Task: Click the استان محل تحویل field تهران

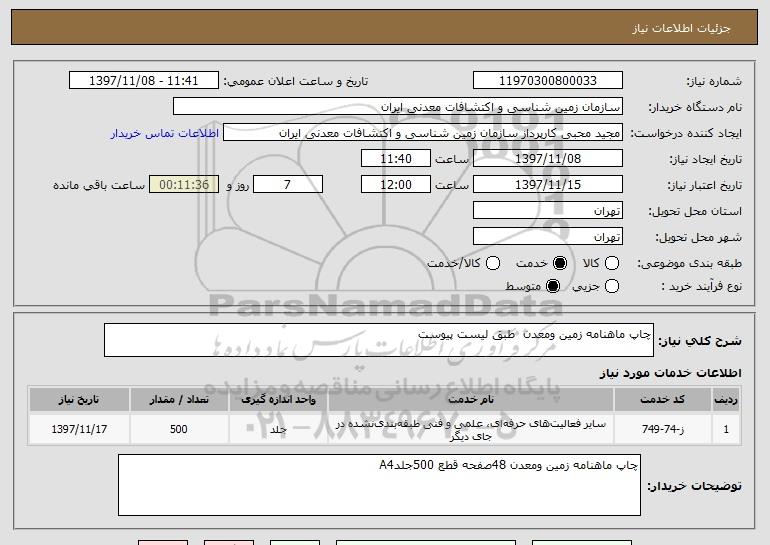Action: click(548, 211)
